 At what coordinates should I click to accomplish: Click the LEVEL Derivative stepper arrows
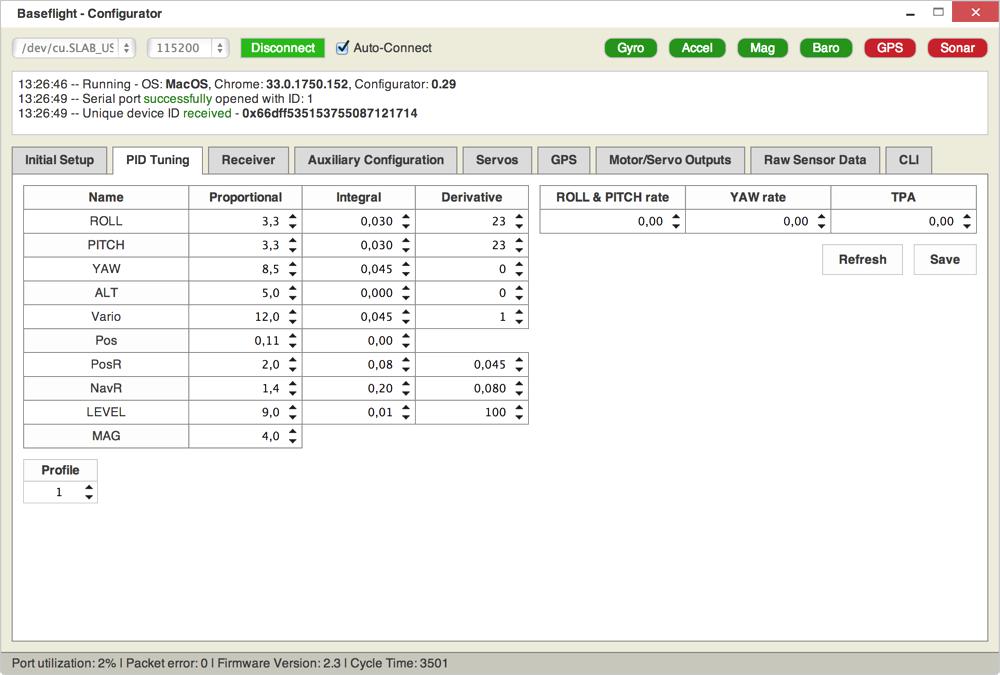point(519,412)
